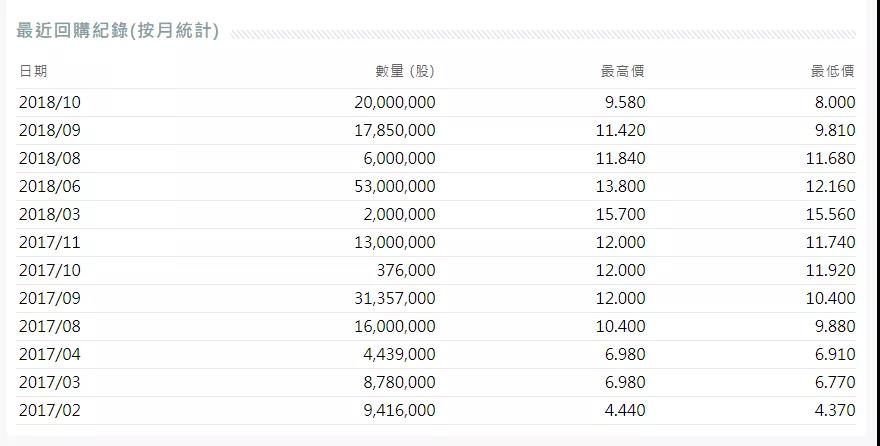Click the 53,000,000 shares quantity
The width and height of the screenshot is (880, 446).
click(394, 186)
